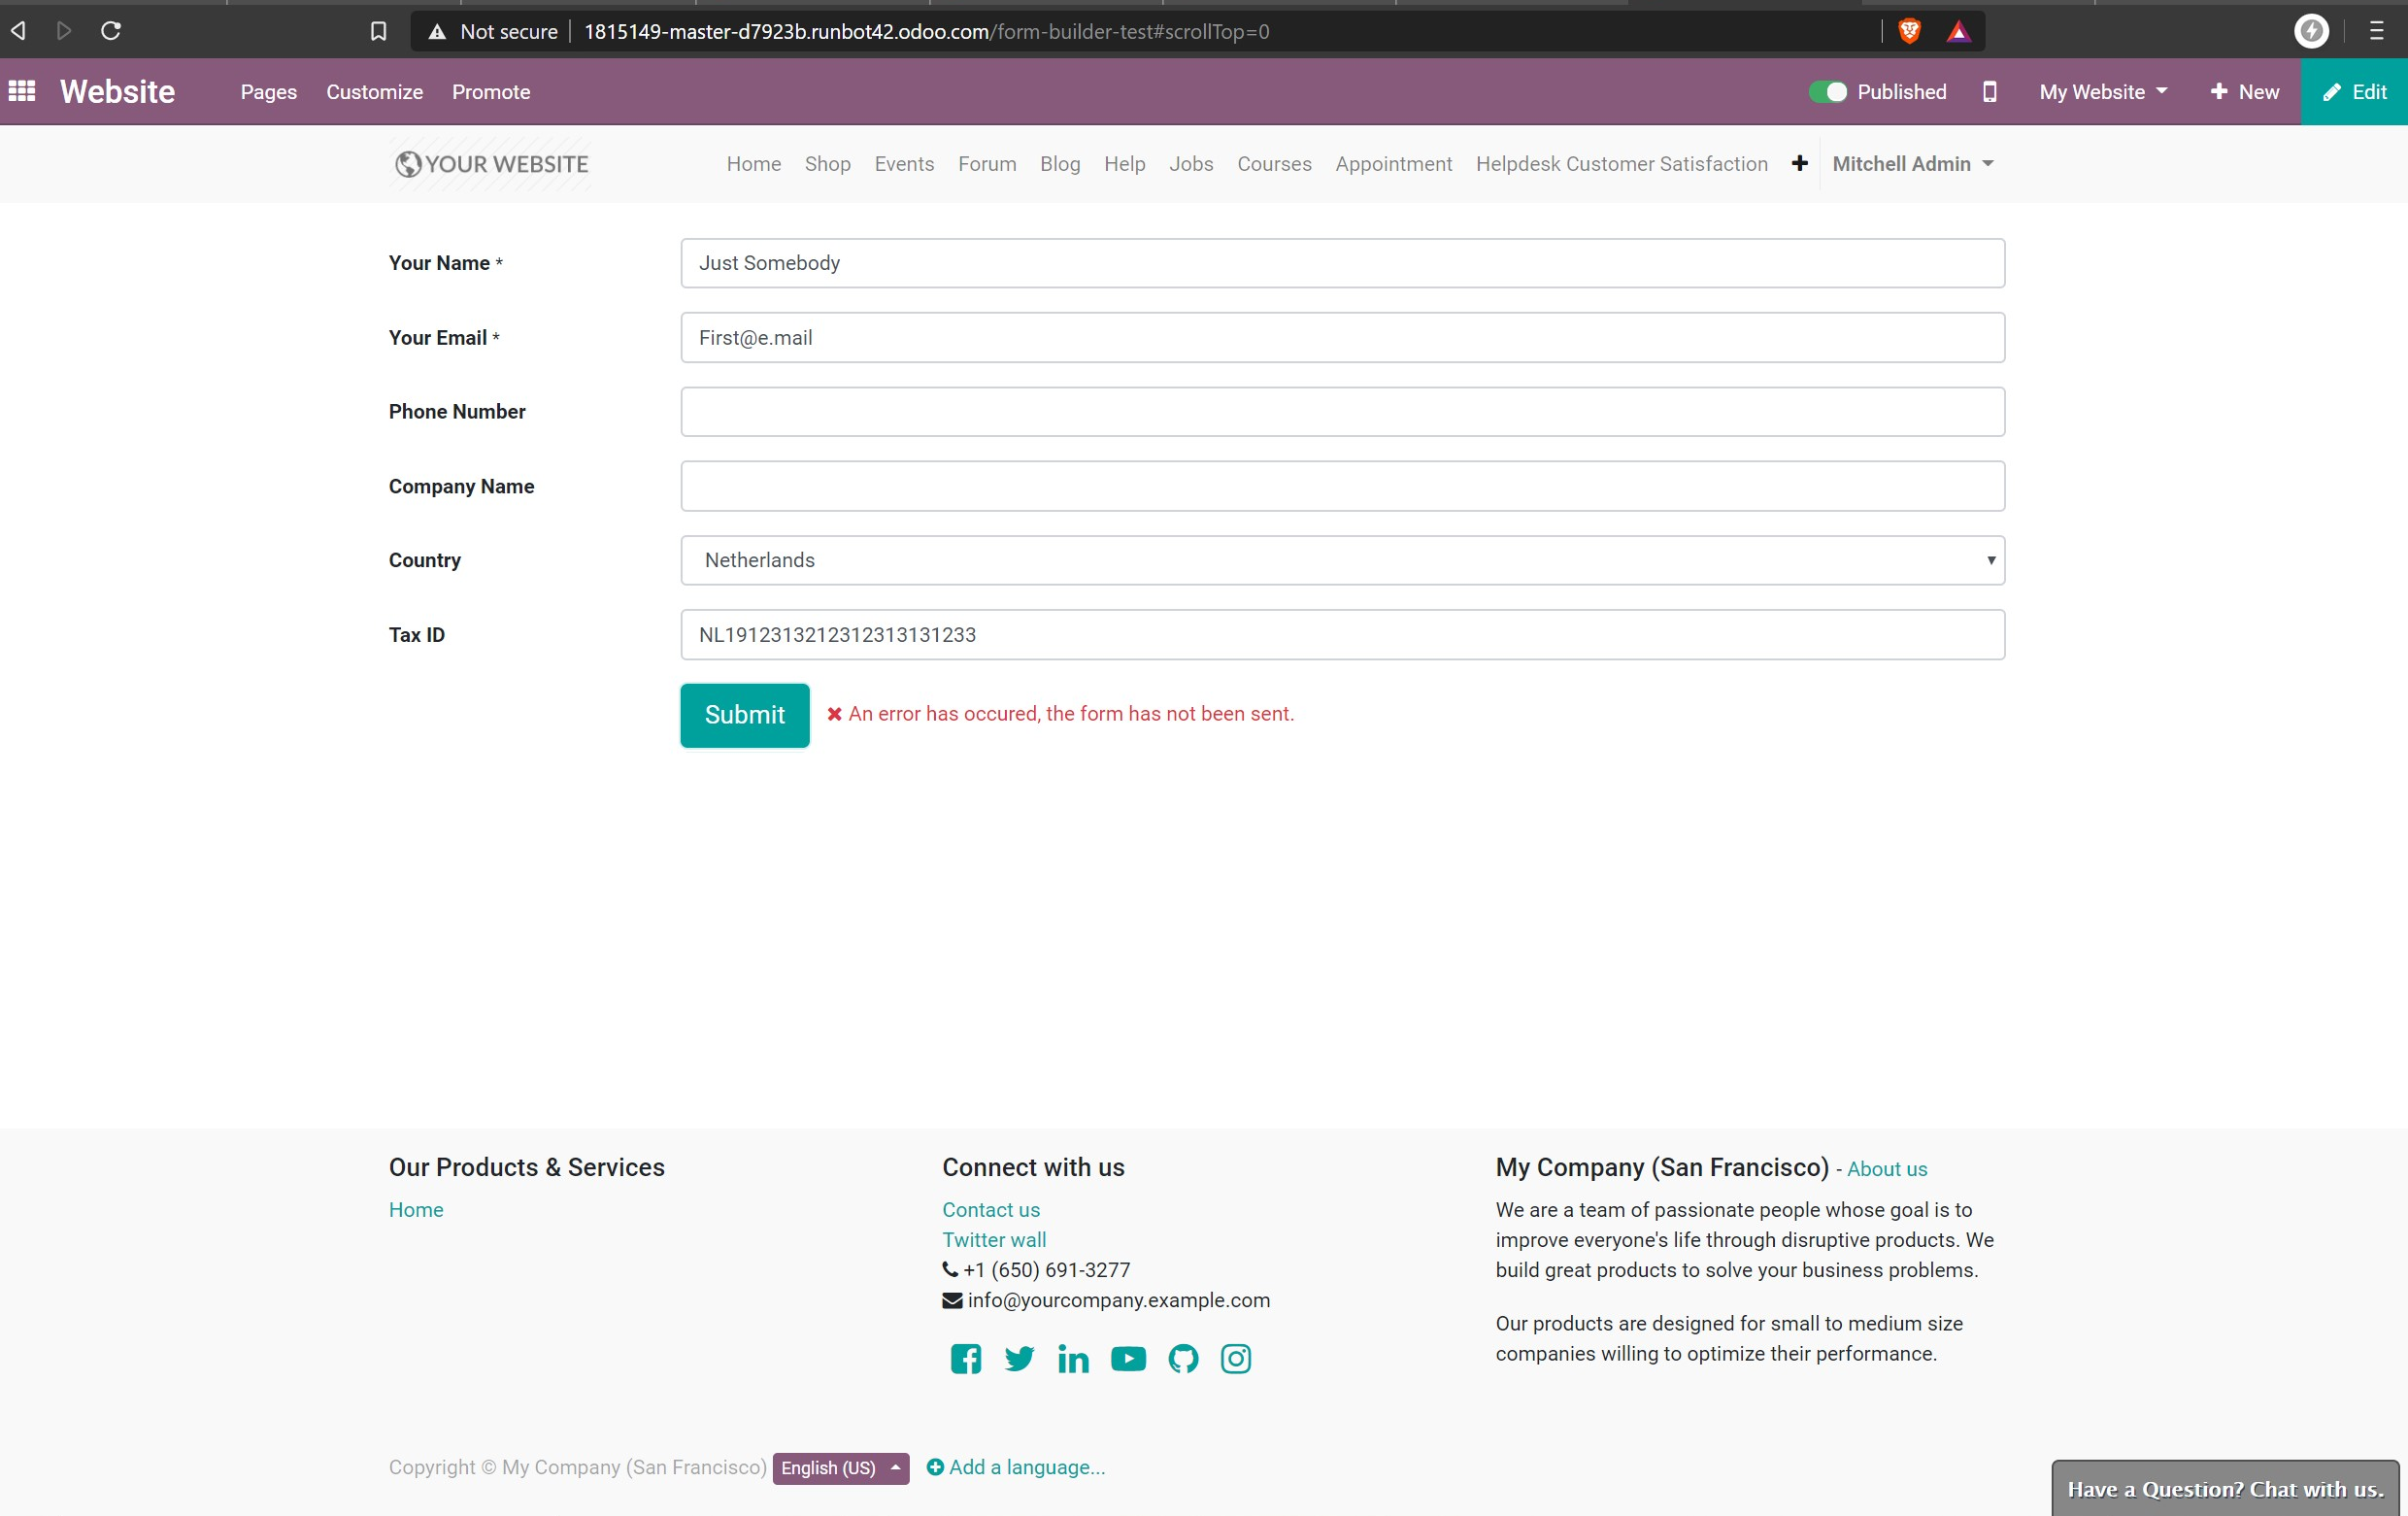The width and height of the screenshot is (2408, 1516).
Task: Open the Customize menu
Action: coord(374,91)
